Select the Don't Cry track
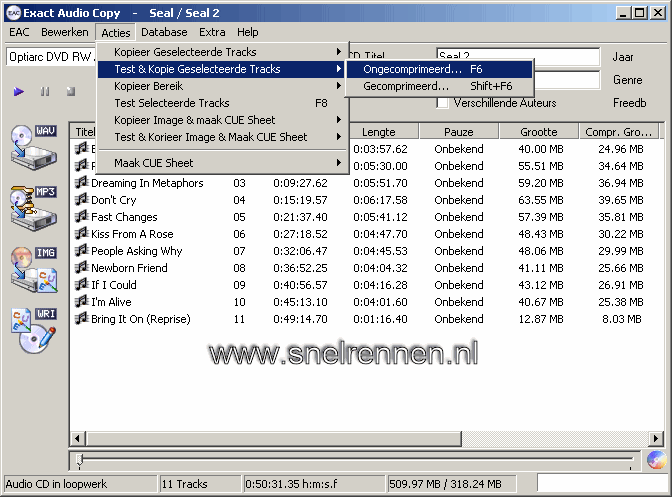Viewport: 672px width, 497px height. coord(114,200)
